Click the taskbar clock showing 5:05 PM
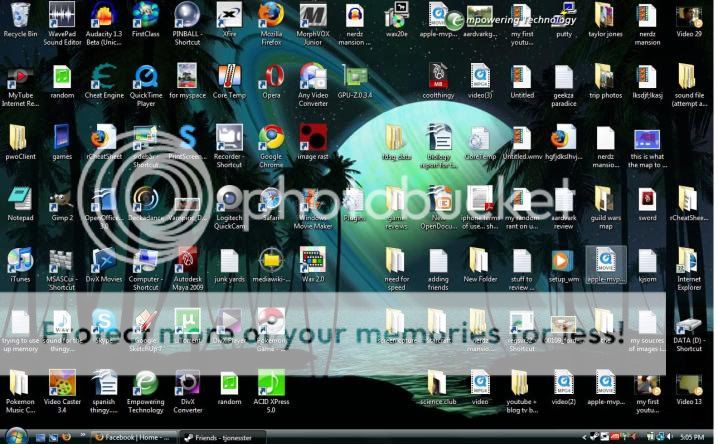Viewport: 718px width, 444px height. pos(689,437)
